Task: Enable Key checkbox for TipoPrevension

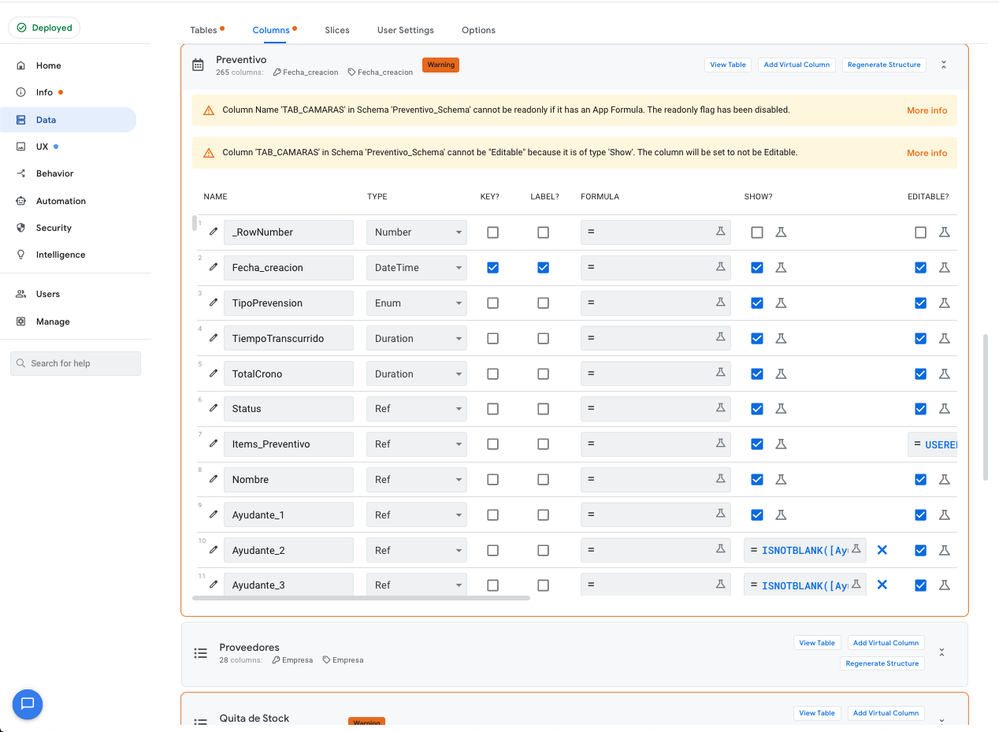Action: (492, 303)
